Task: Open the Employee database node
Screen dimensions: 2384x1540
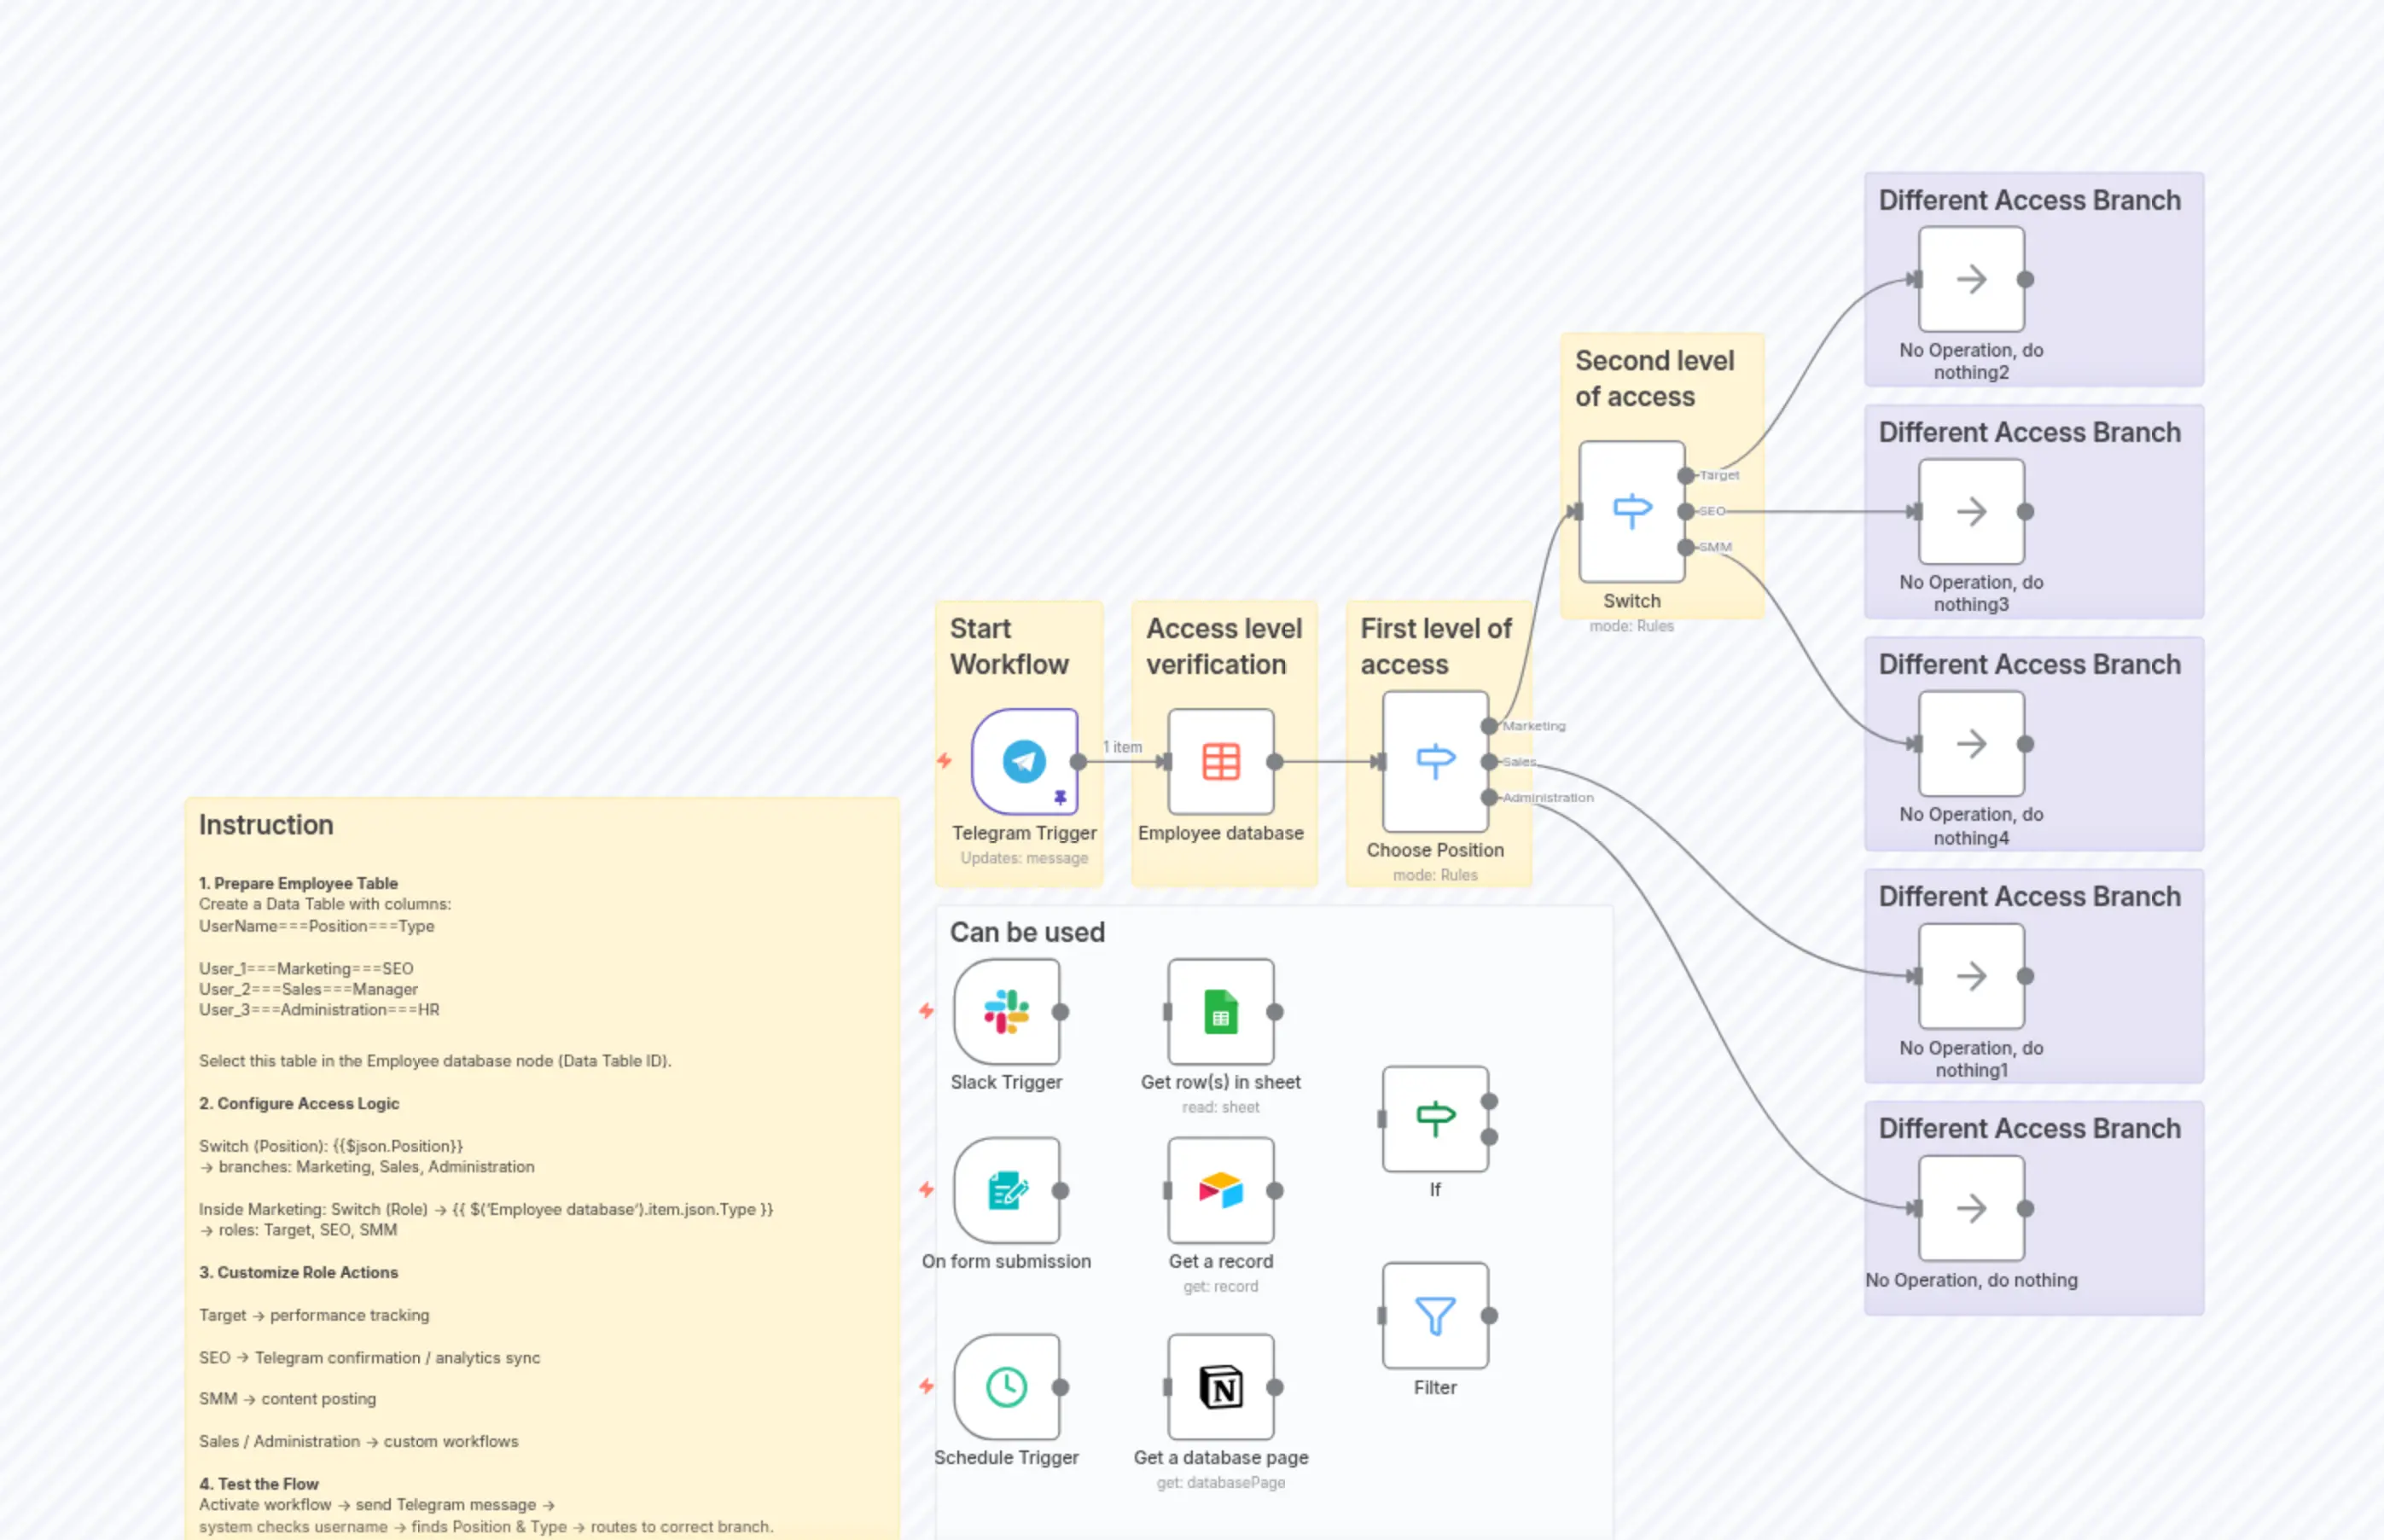Action: [x=1220, y=760]
